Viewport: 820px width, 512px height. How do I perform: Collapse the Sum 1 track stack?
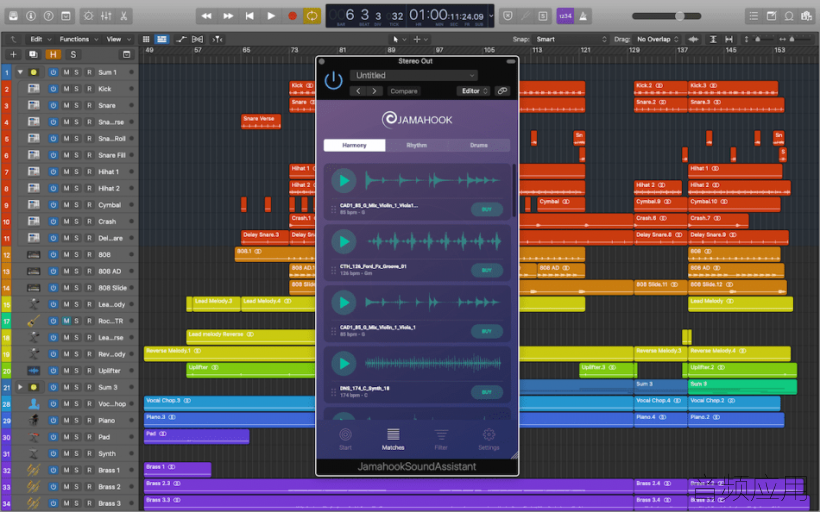click(x=20, y=72)
